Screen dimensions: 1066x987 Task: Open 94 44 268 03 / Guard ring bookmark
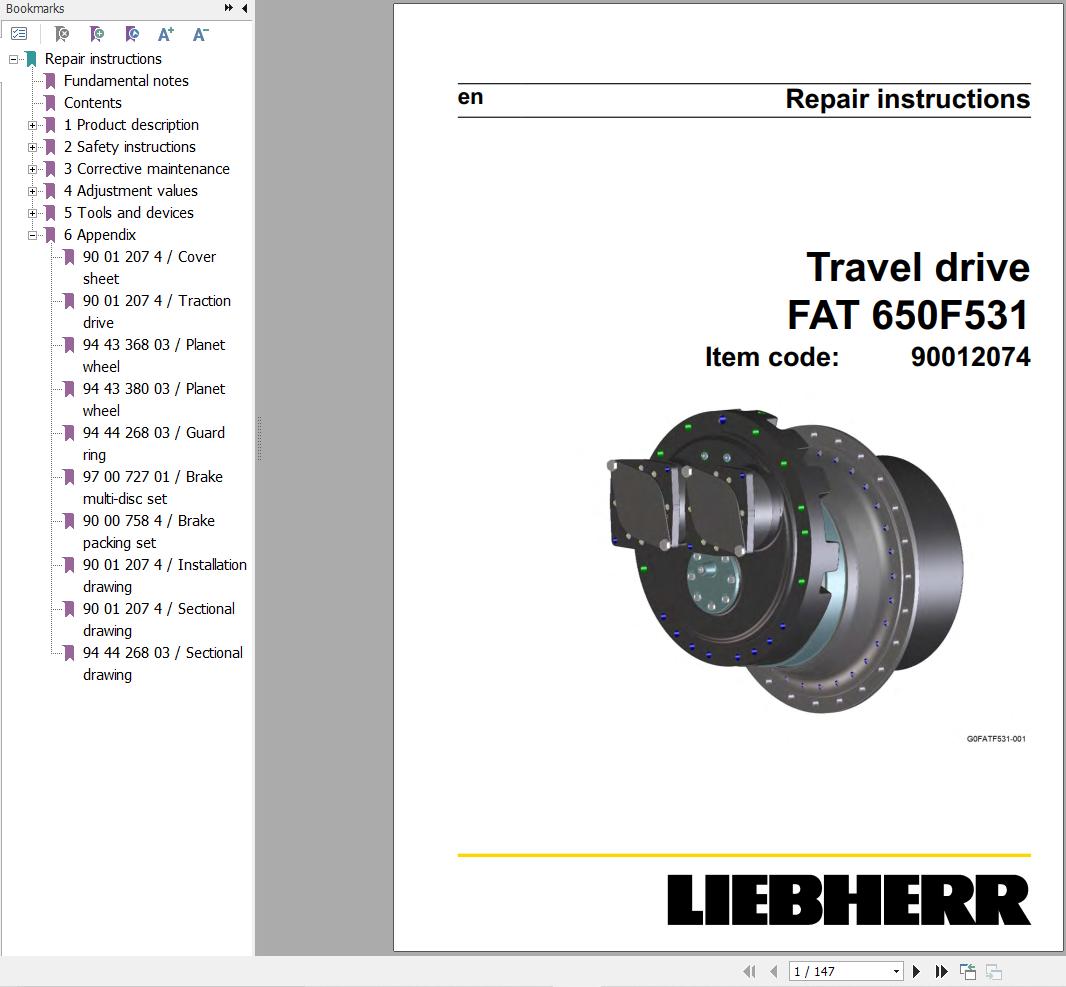click(x=154, y=443)
